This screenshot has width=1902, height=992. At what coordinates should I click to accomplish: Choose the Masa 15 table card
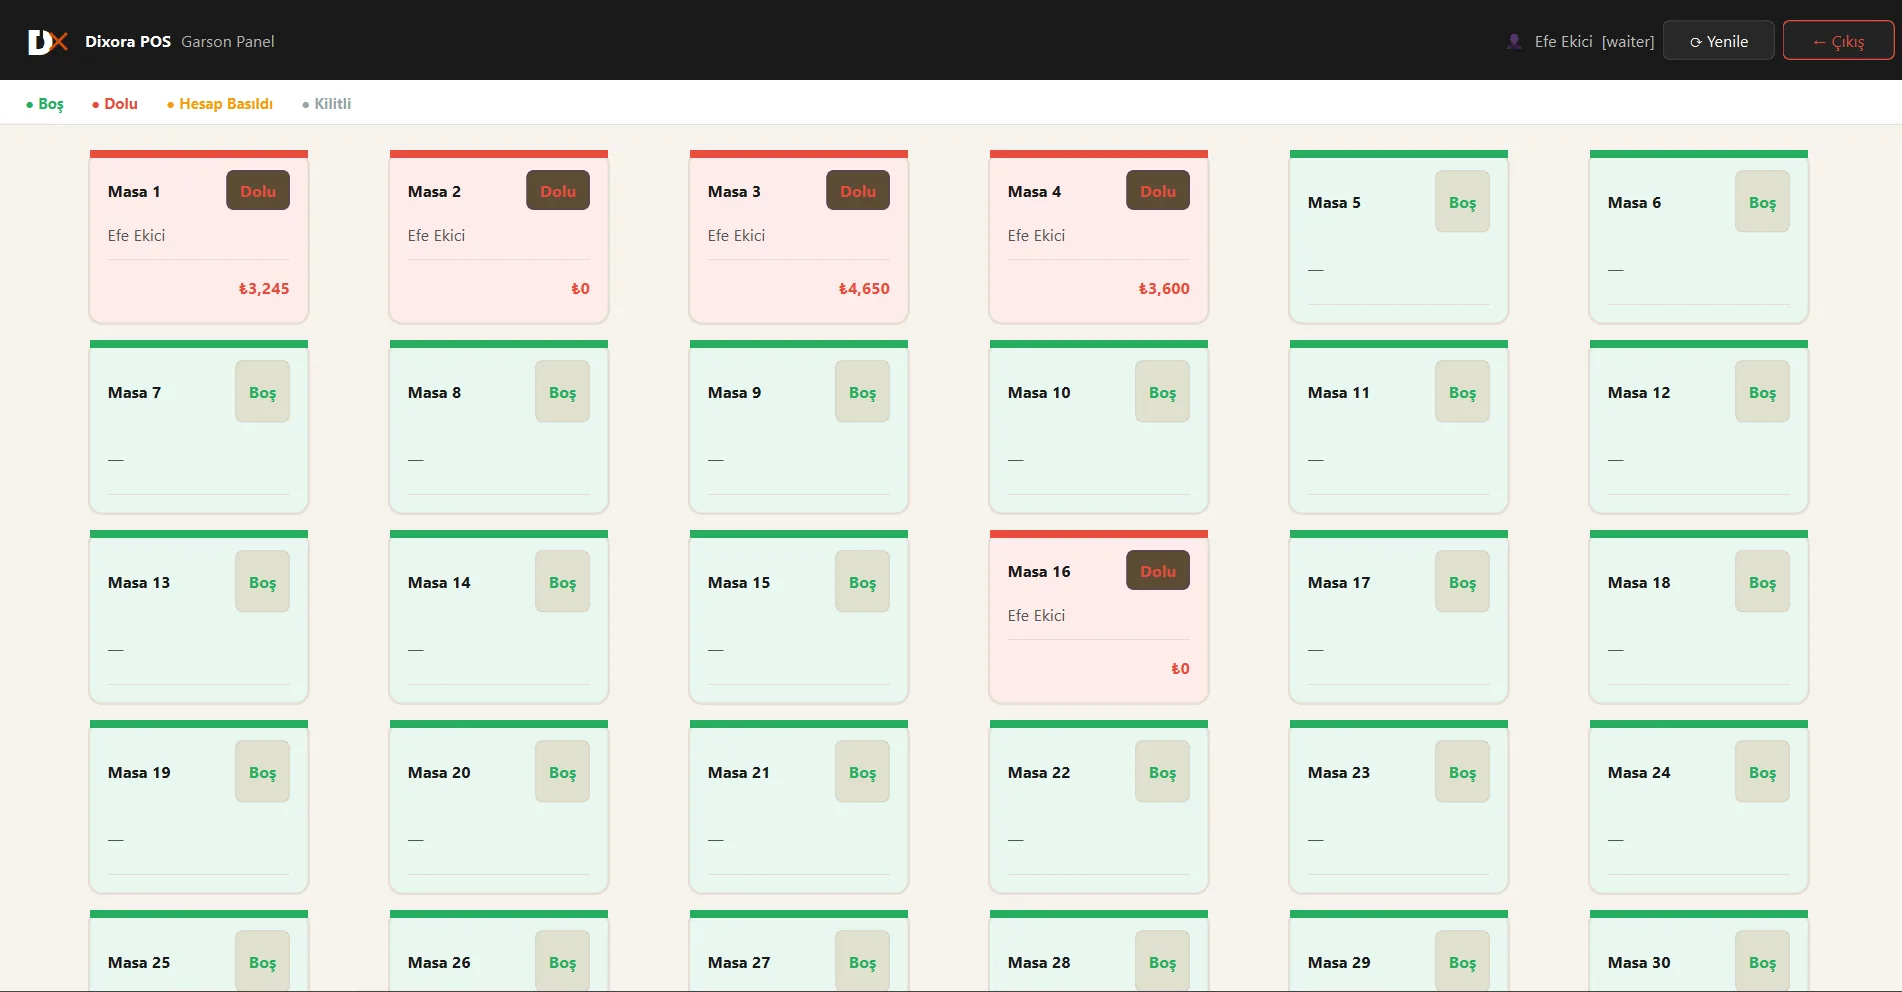tap(799, 617)
